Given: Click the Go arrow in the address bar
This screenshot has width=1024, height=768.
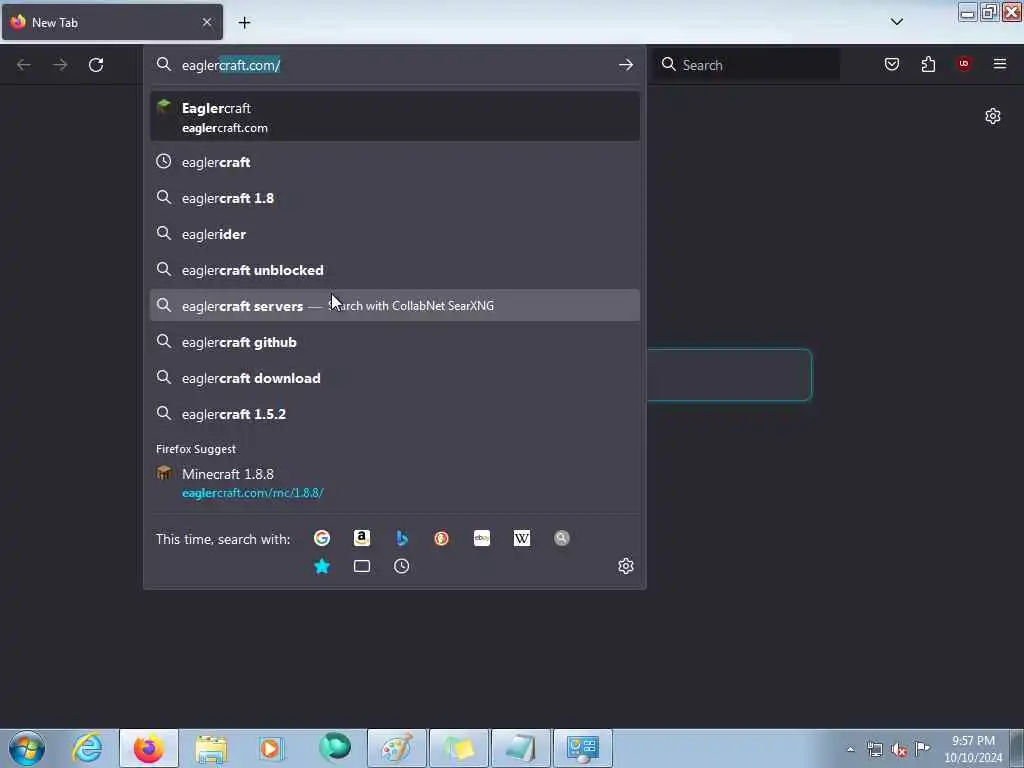Looking at the screenshot, I should point(626,65).
